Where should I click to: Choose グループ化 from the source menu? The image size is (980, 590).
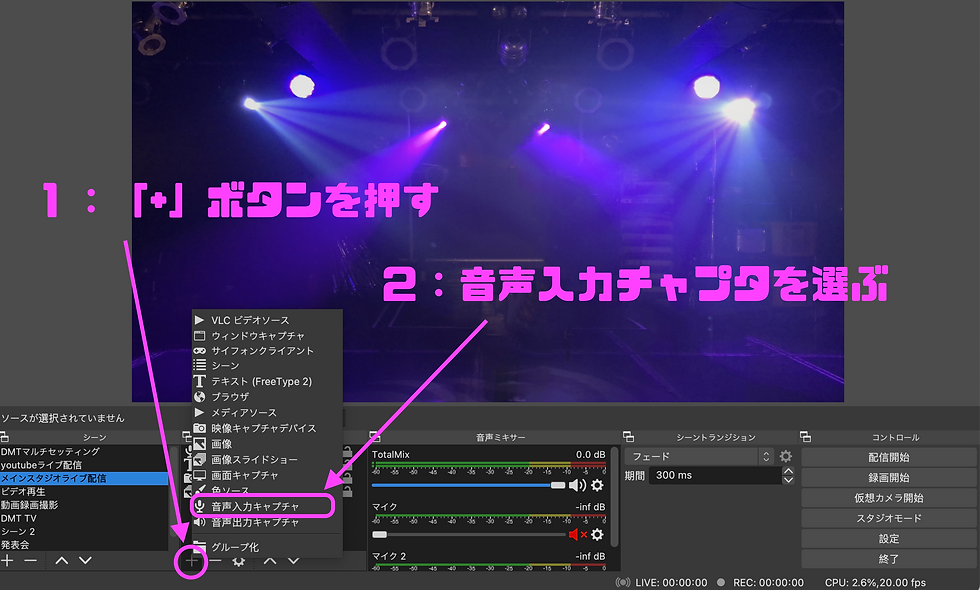point(267,547)
